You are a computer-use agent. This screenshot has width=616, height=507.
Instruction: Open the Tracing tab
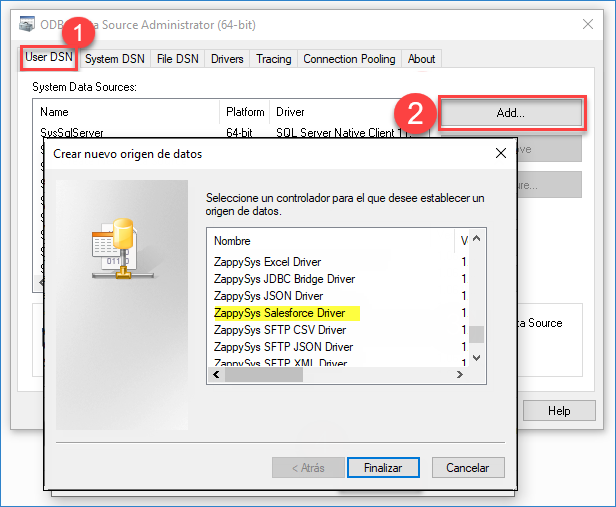tap(274, 59)
